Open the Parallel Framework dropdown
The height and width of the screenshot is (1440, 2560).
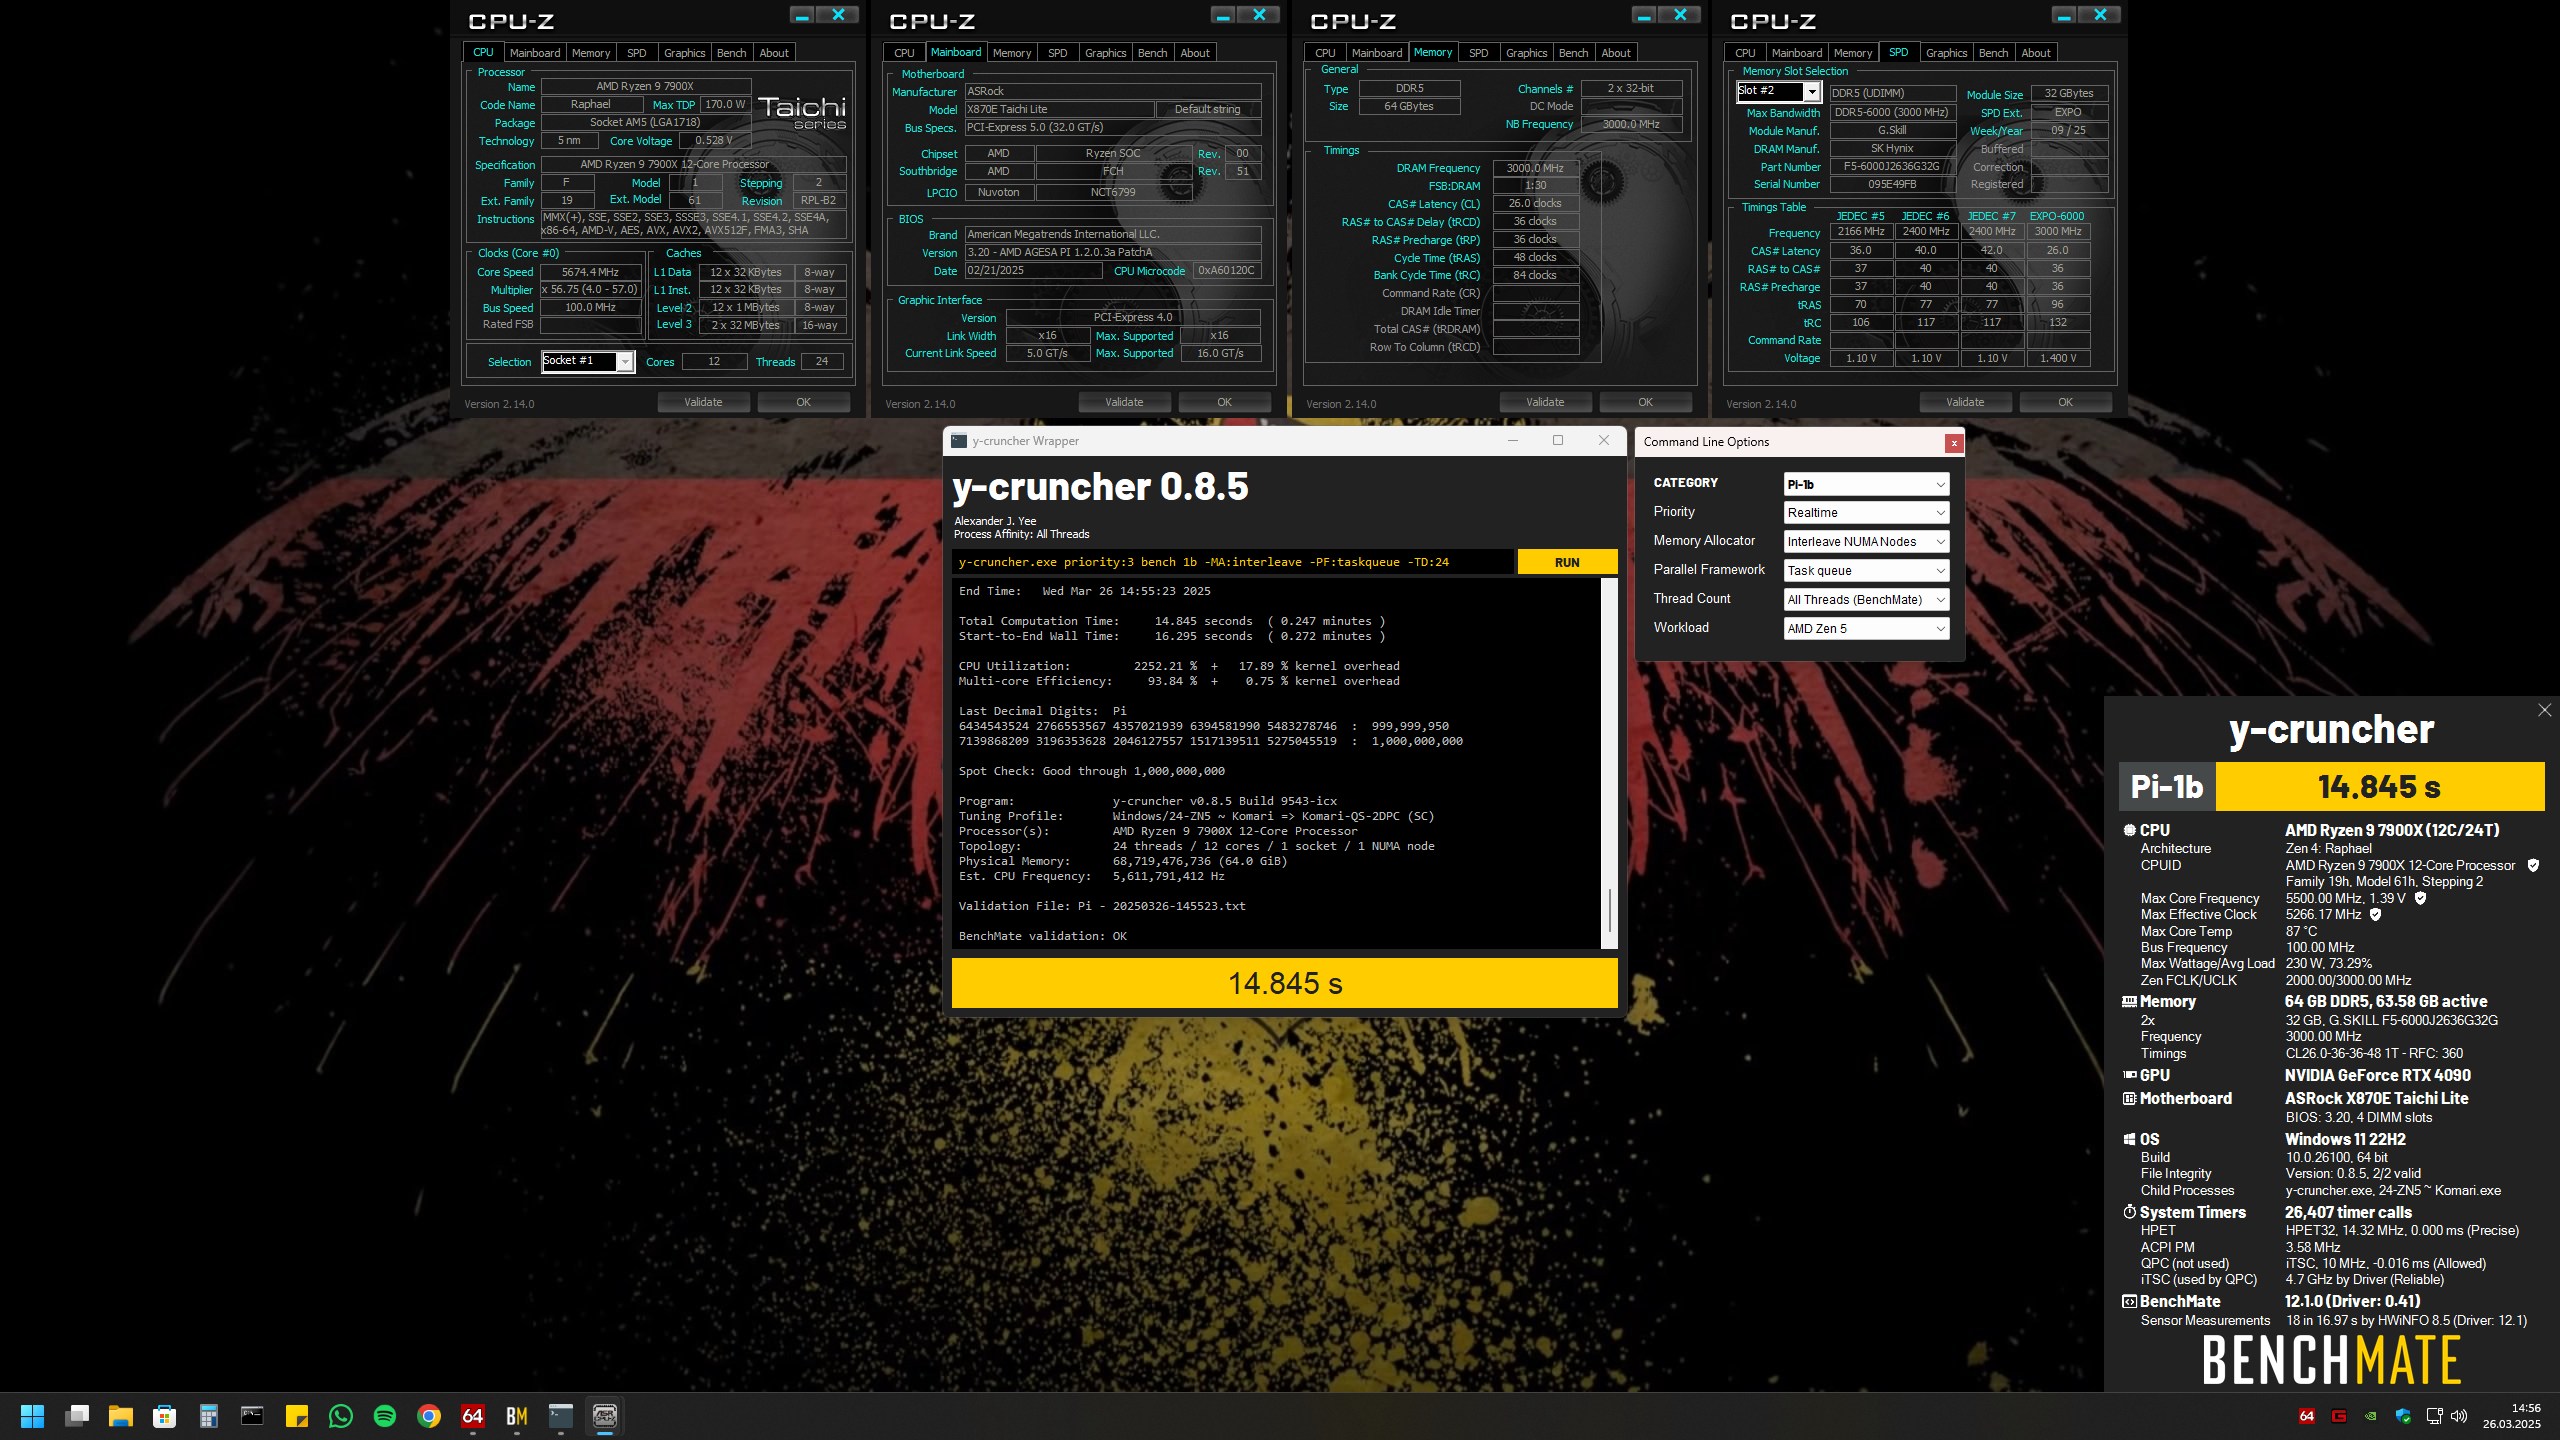click(x=1866, y=571)
